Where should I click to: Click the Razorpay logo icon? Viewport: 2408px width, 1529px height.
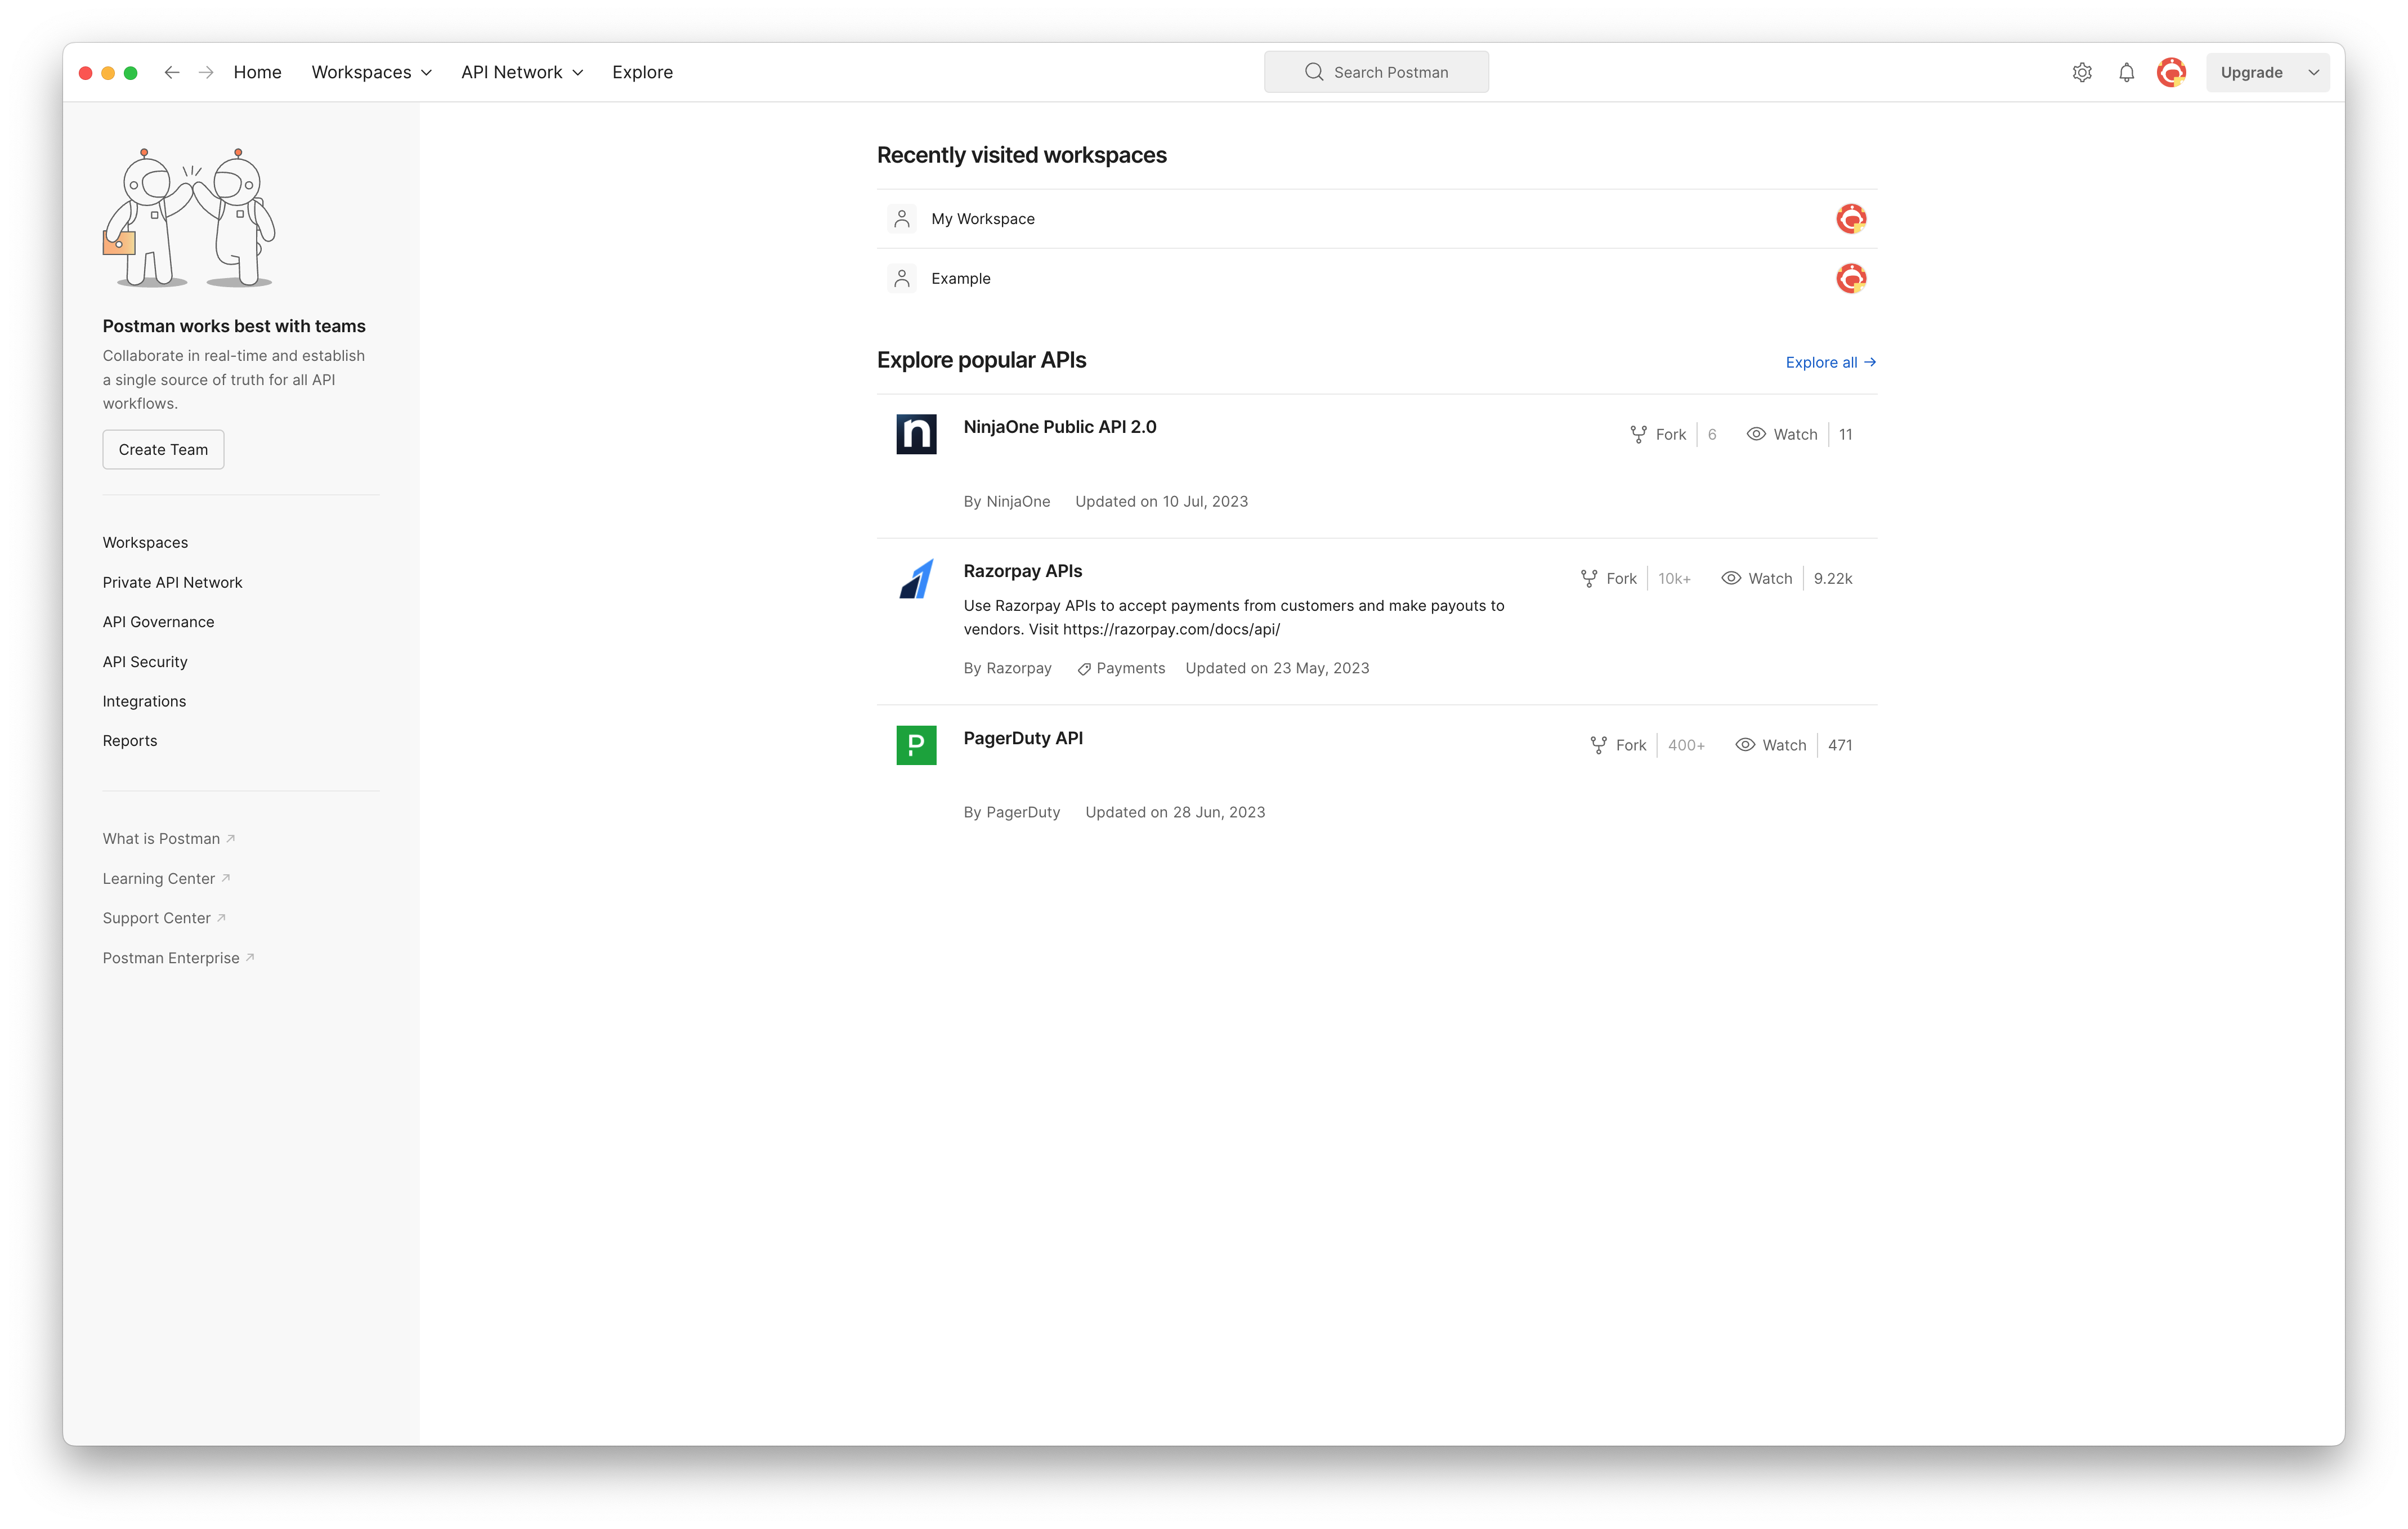[x=916, y=579]
